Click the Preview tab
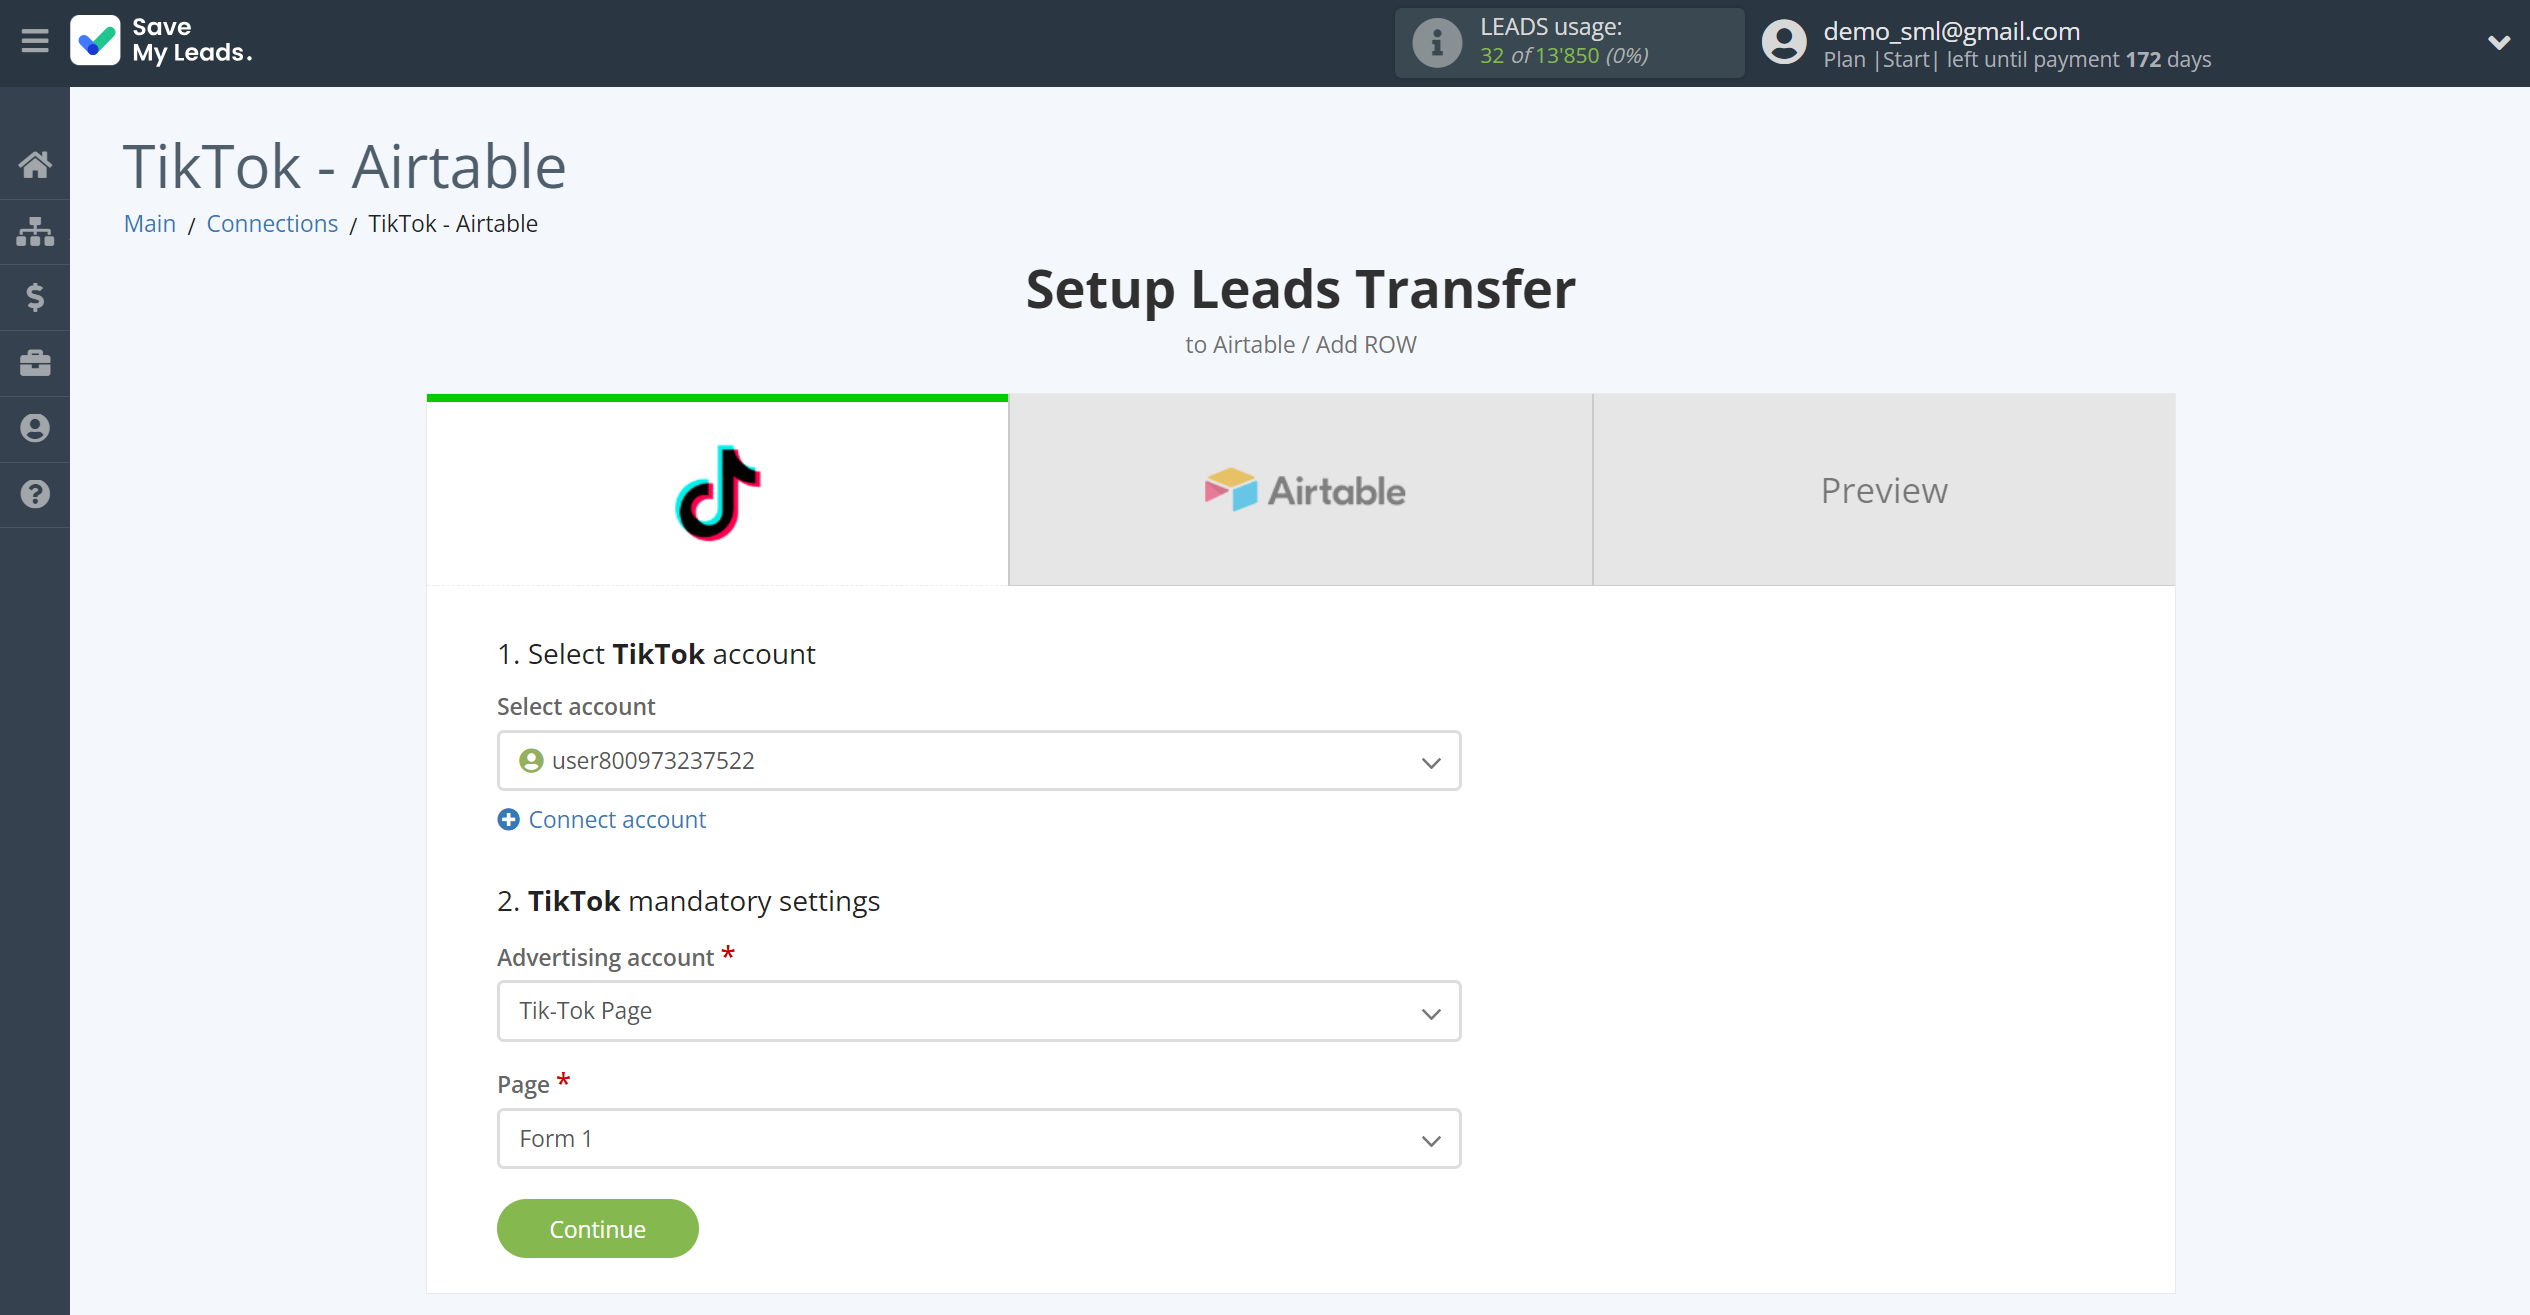The image size is (2530, 1315). (x=1884, y=490)
